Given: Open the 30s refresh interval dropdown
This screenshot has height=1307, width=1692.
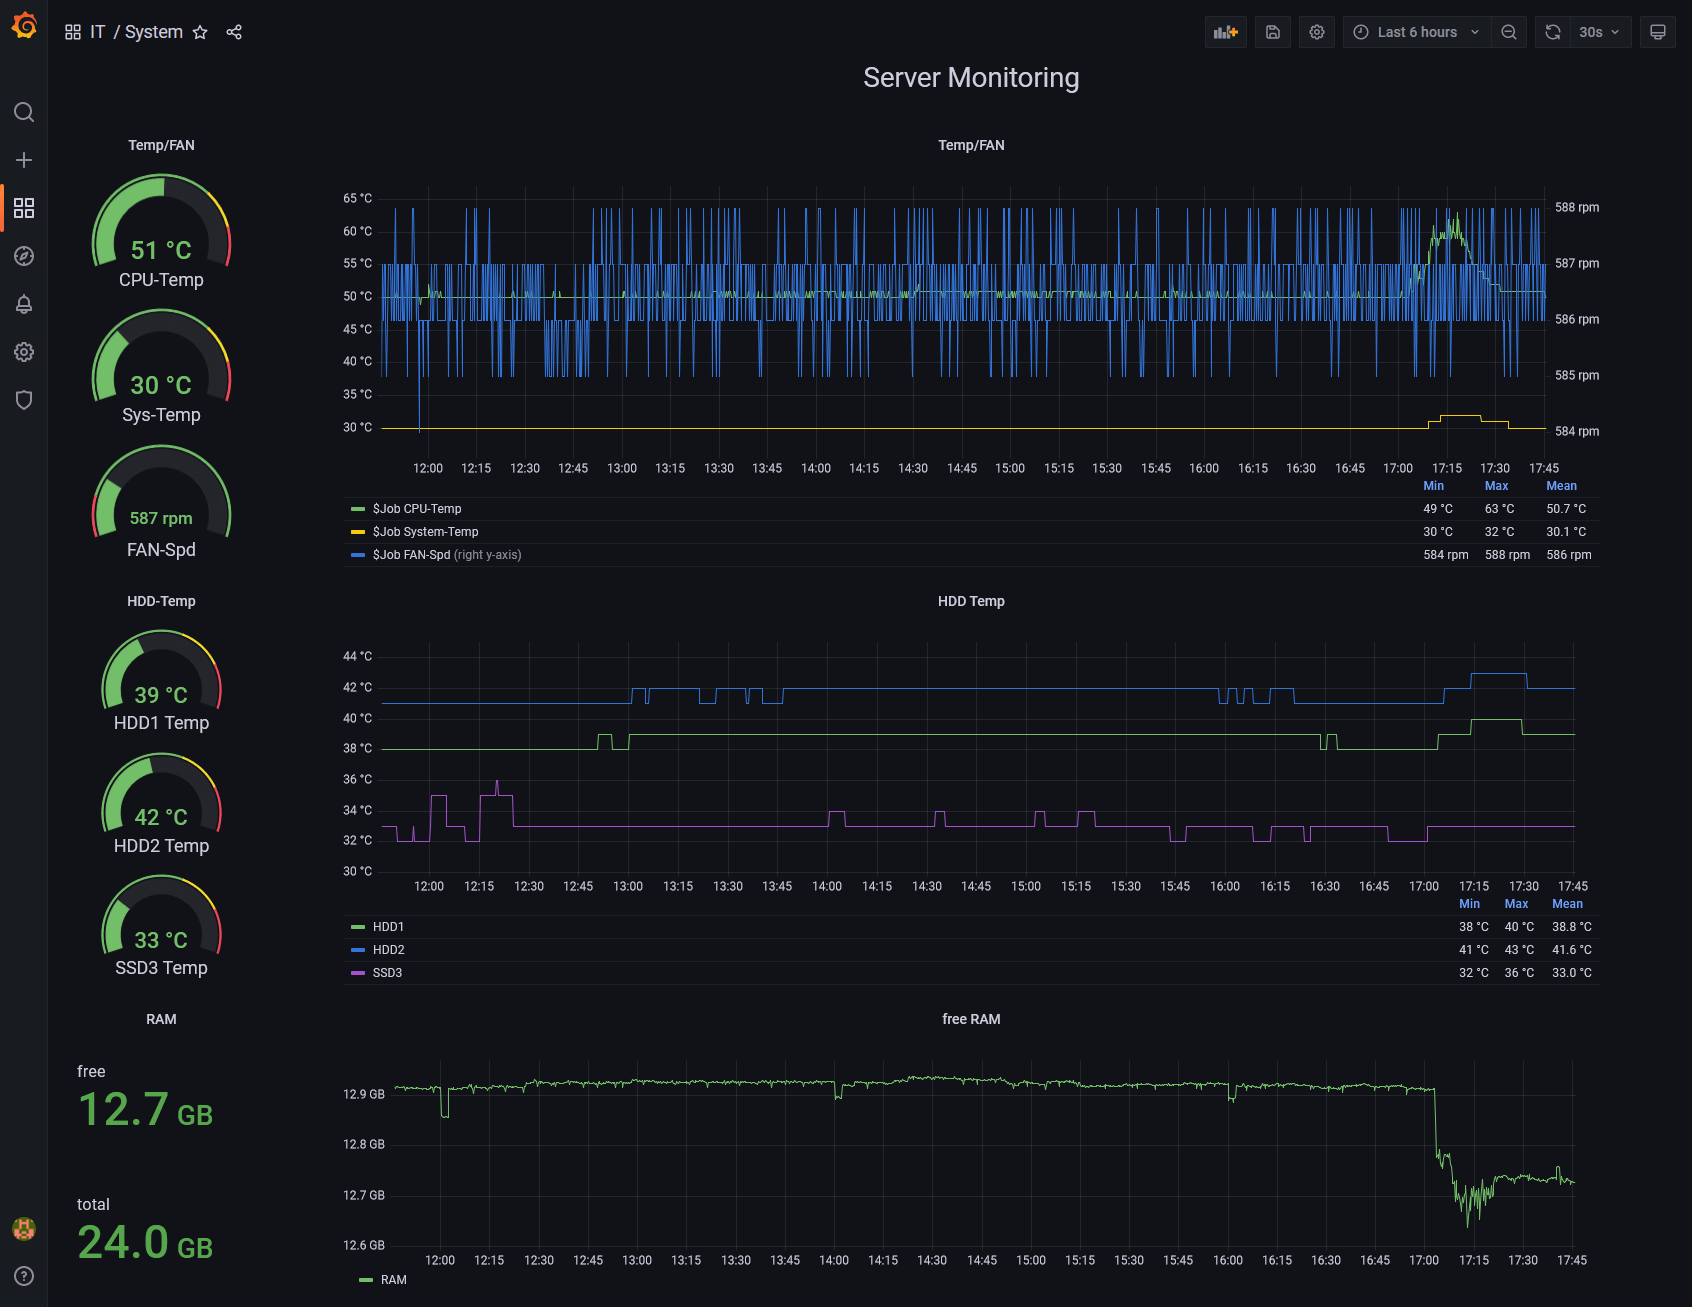Looking at the screenshot, I should 1600,32.
